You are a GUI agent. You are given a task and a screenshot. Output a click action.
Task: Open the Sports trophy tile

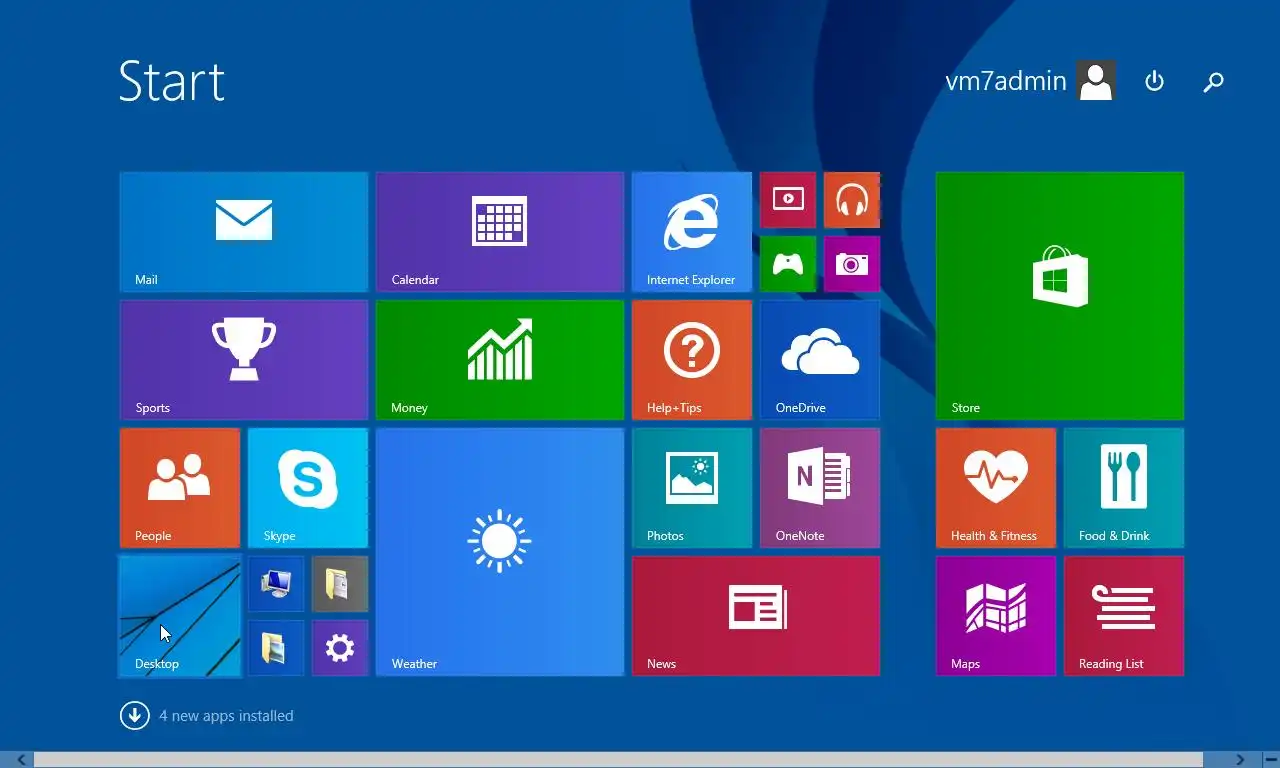click(x=244, y=360)
